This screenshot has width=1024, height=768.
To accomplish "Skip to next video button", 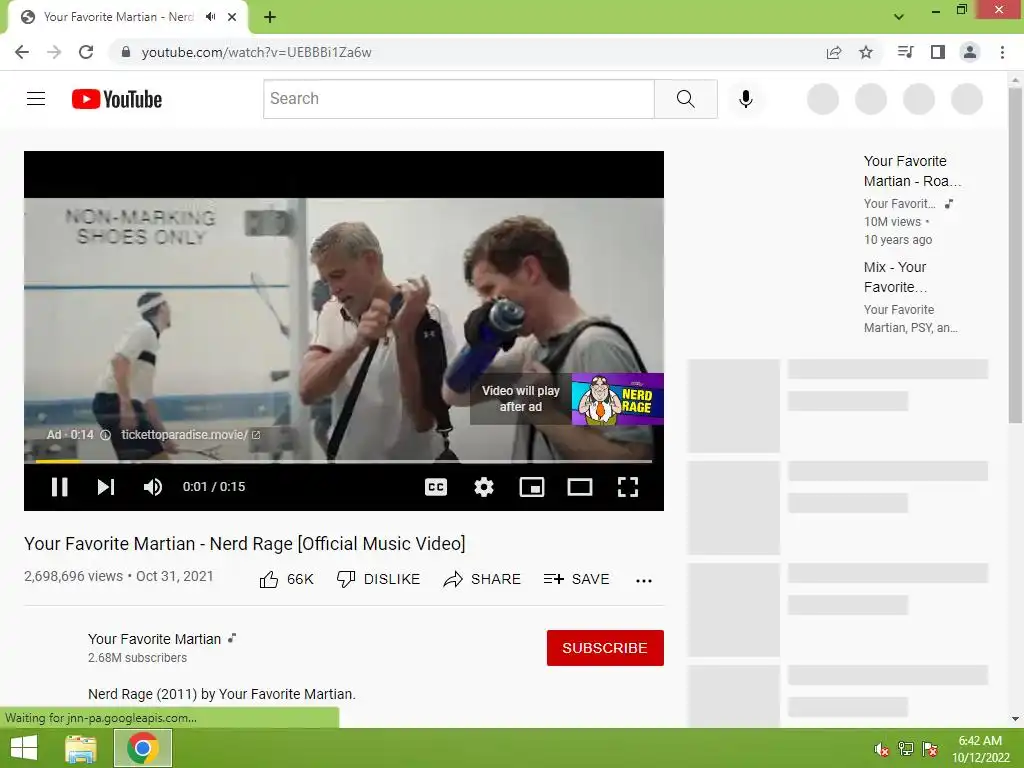I will (106, 487).
